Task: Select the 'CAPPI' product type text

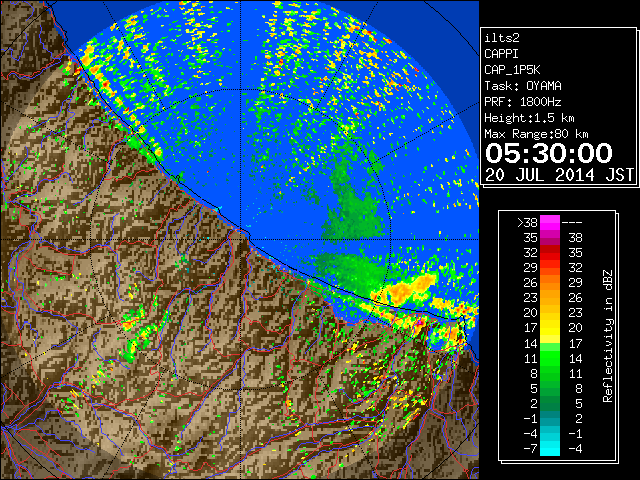Action: (x=501, y=54)
